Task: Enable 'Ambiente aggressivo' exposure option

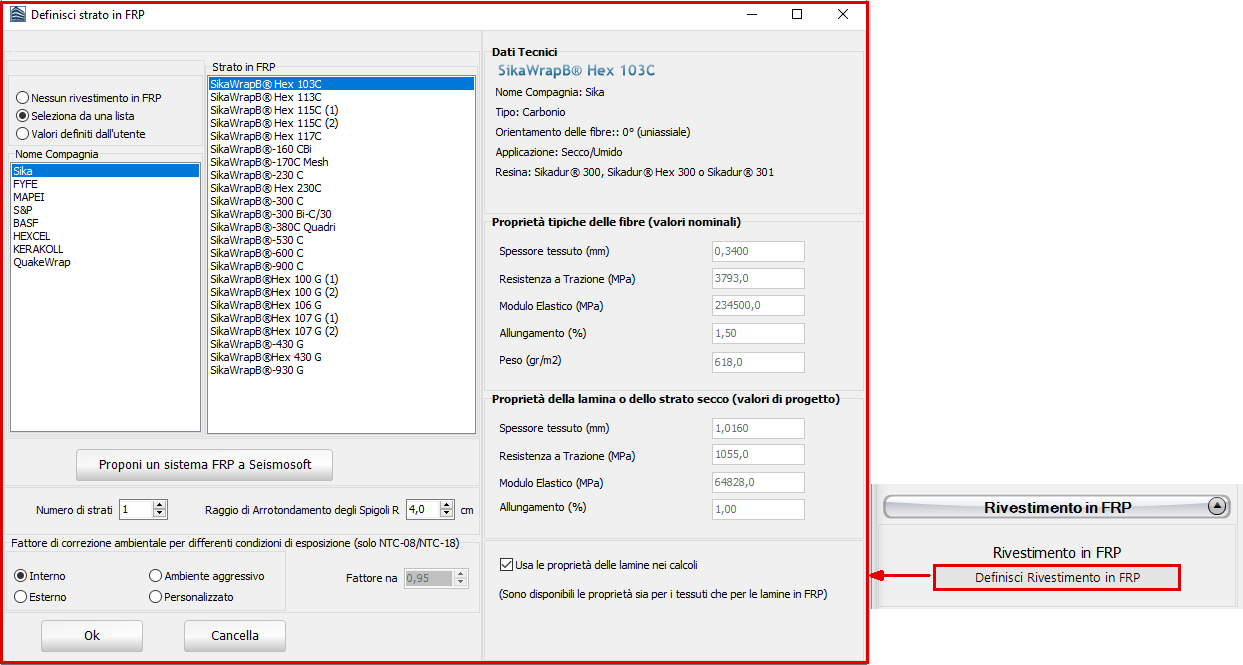Action: click(x=155, y=576)
